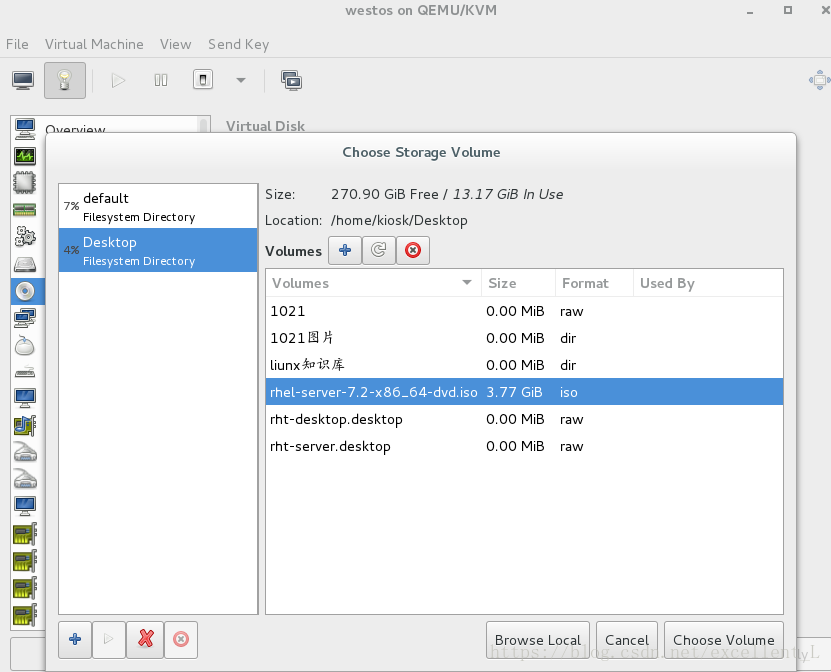Select Sound device icon in sidebar
This screenshot has width=831, height=672.
[x=25, y=426]
